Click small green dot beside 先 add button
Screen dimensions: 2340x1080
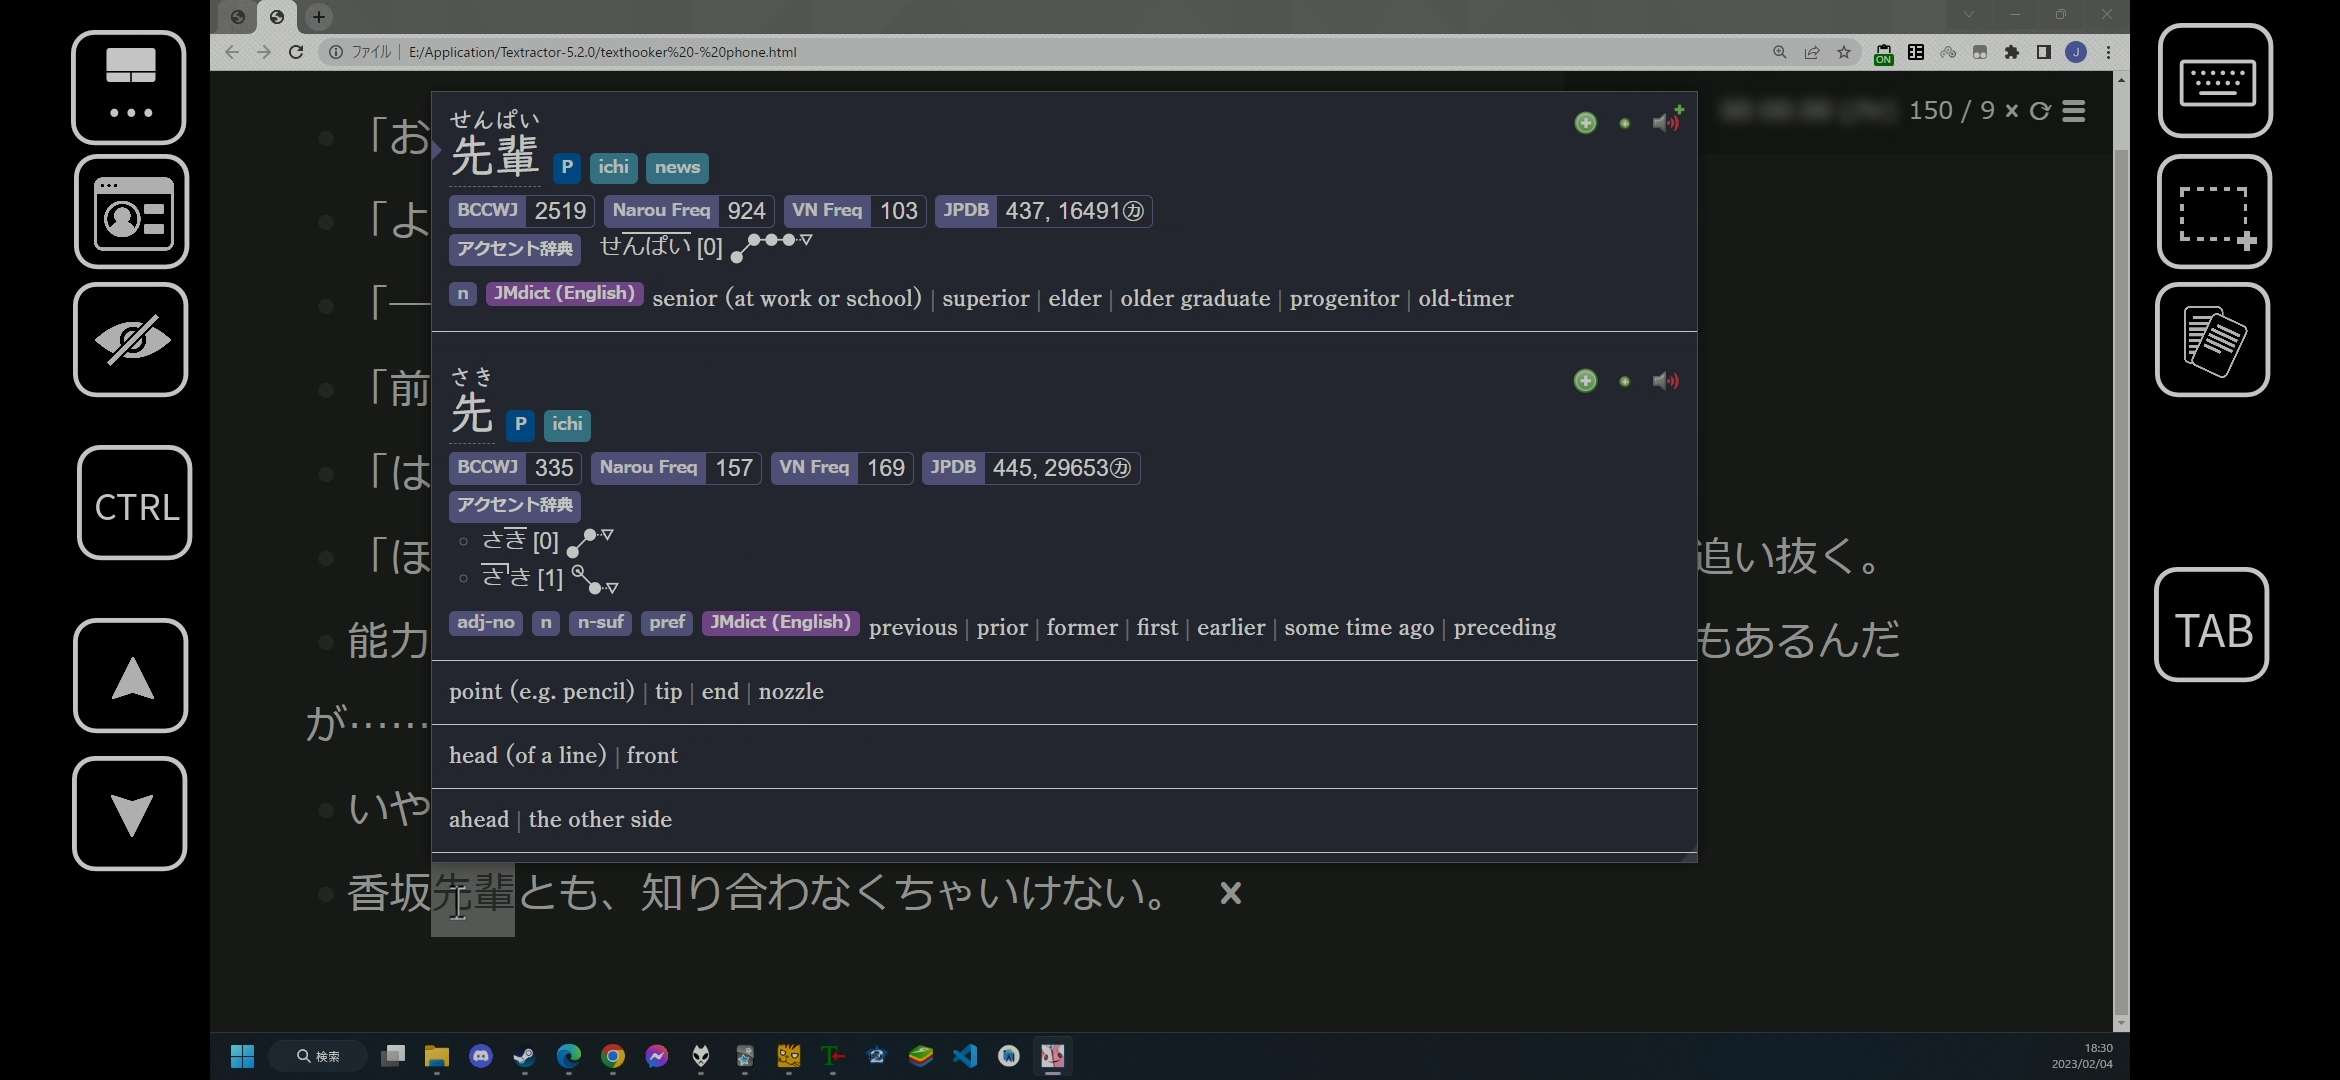1625,381
